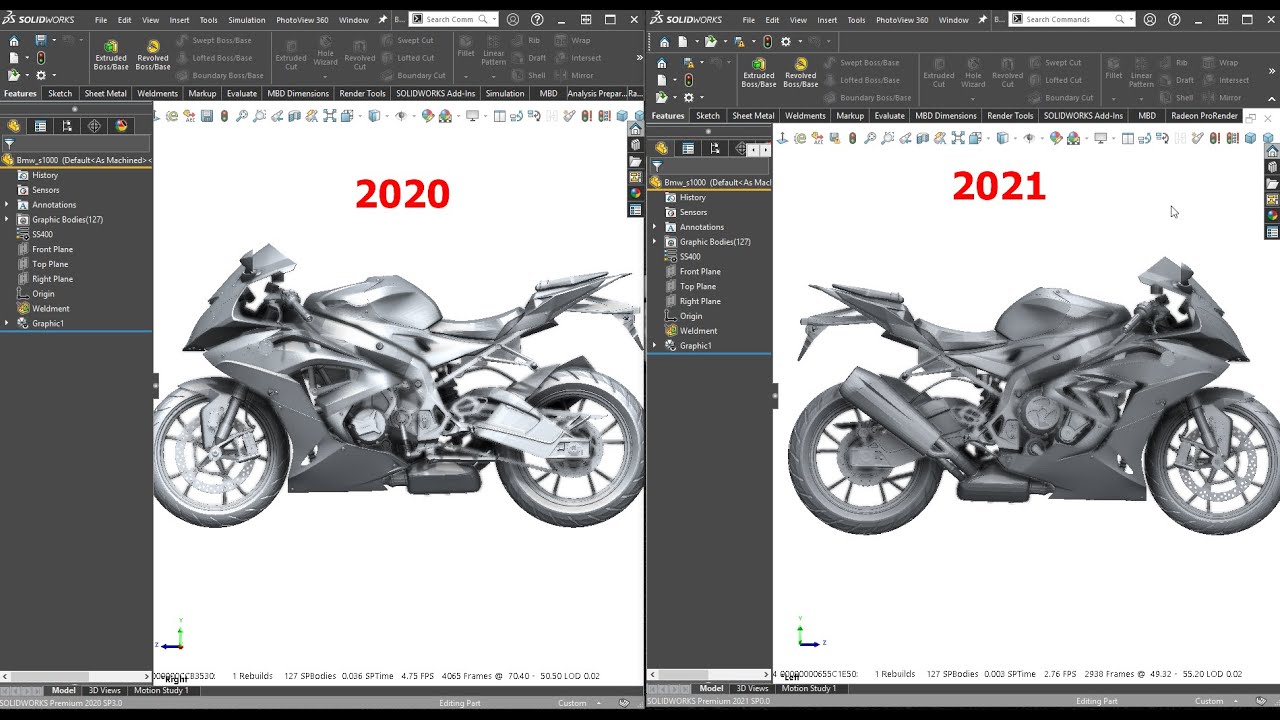1280x720 pixels.
Task: Open View Settings monitor dropdown in 2021 toolbar
Action: click(x=1113, y=138)
